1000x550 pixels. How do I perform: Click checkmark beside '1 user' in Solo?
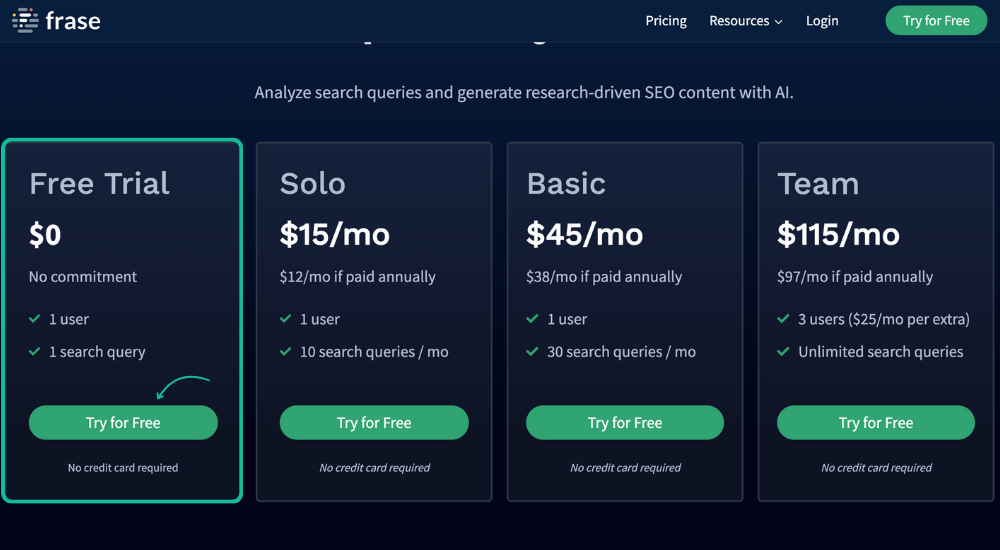coord(286,318)
